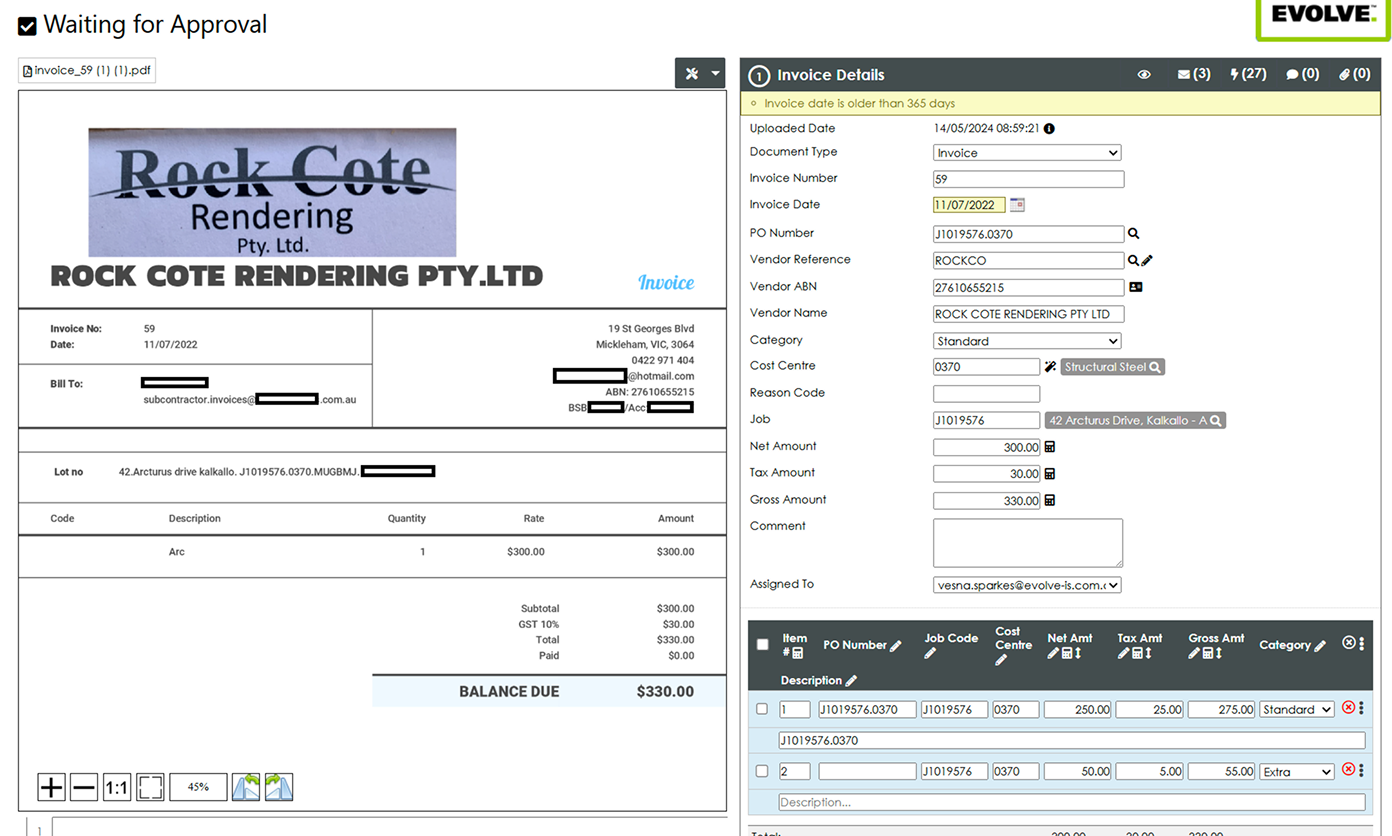Select line item 2 checkbox
The width and height of the screenshot is (1392, 836).
762,771
